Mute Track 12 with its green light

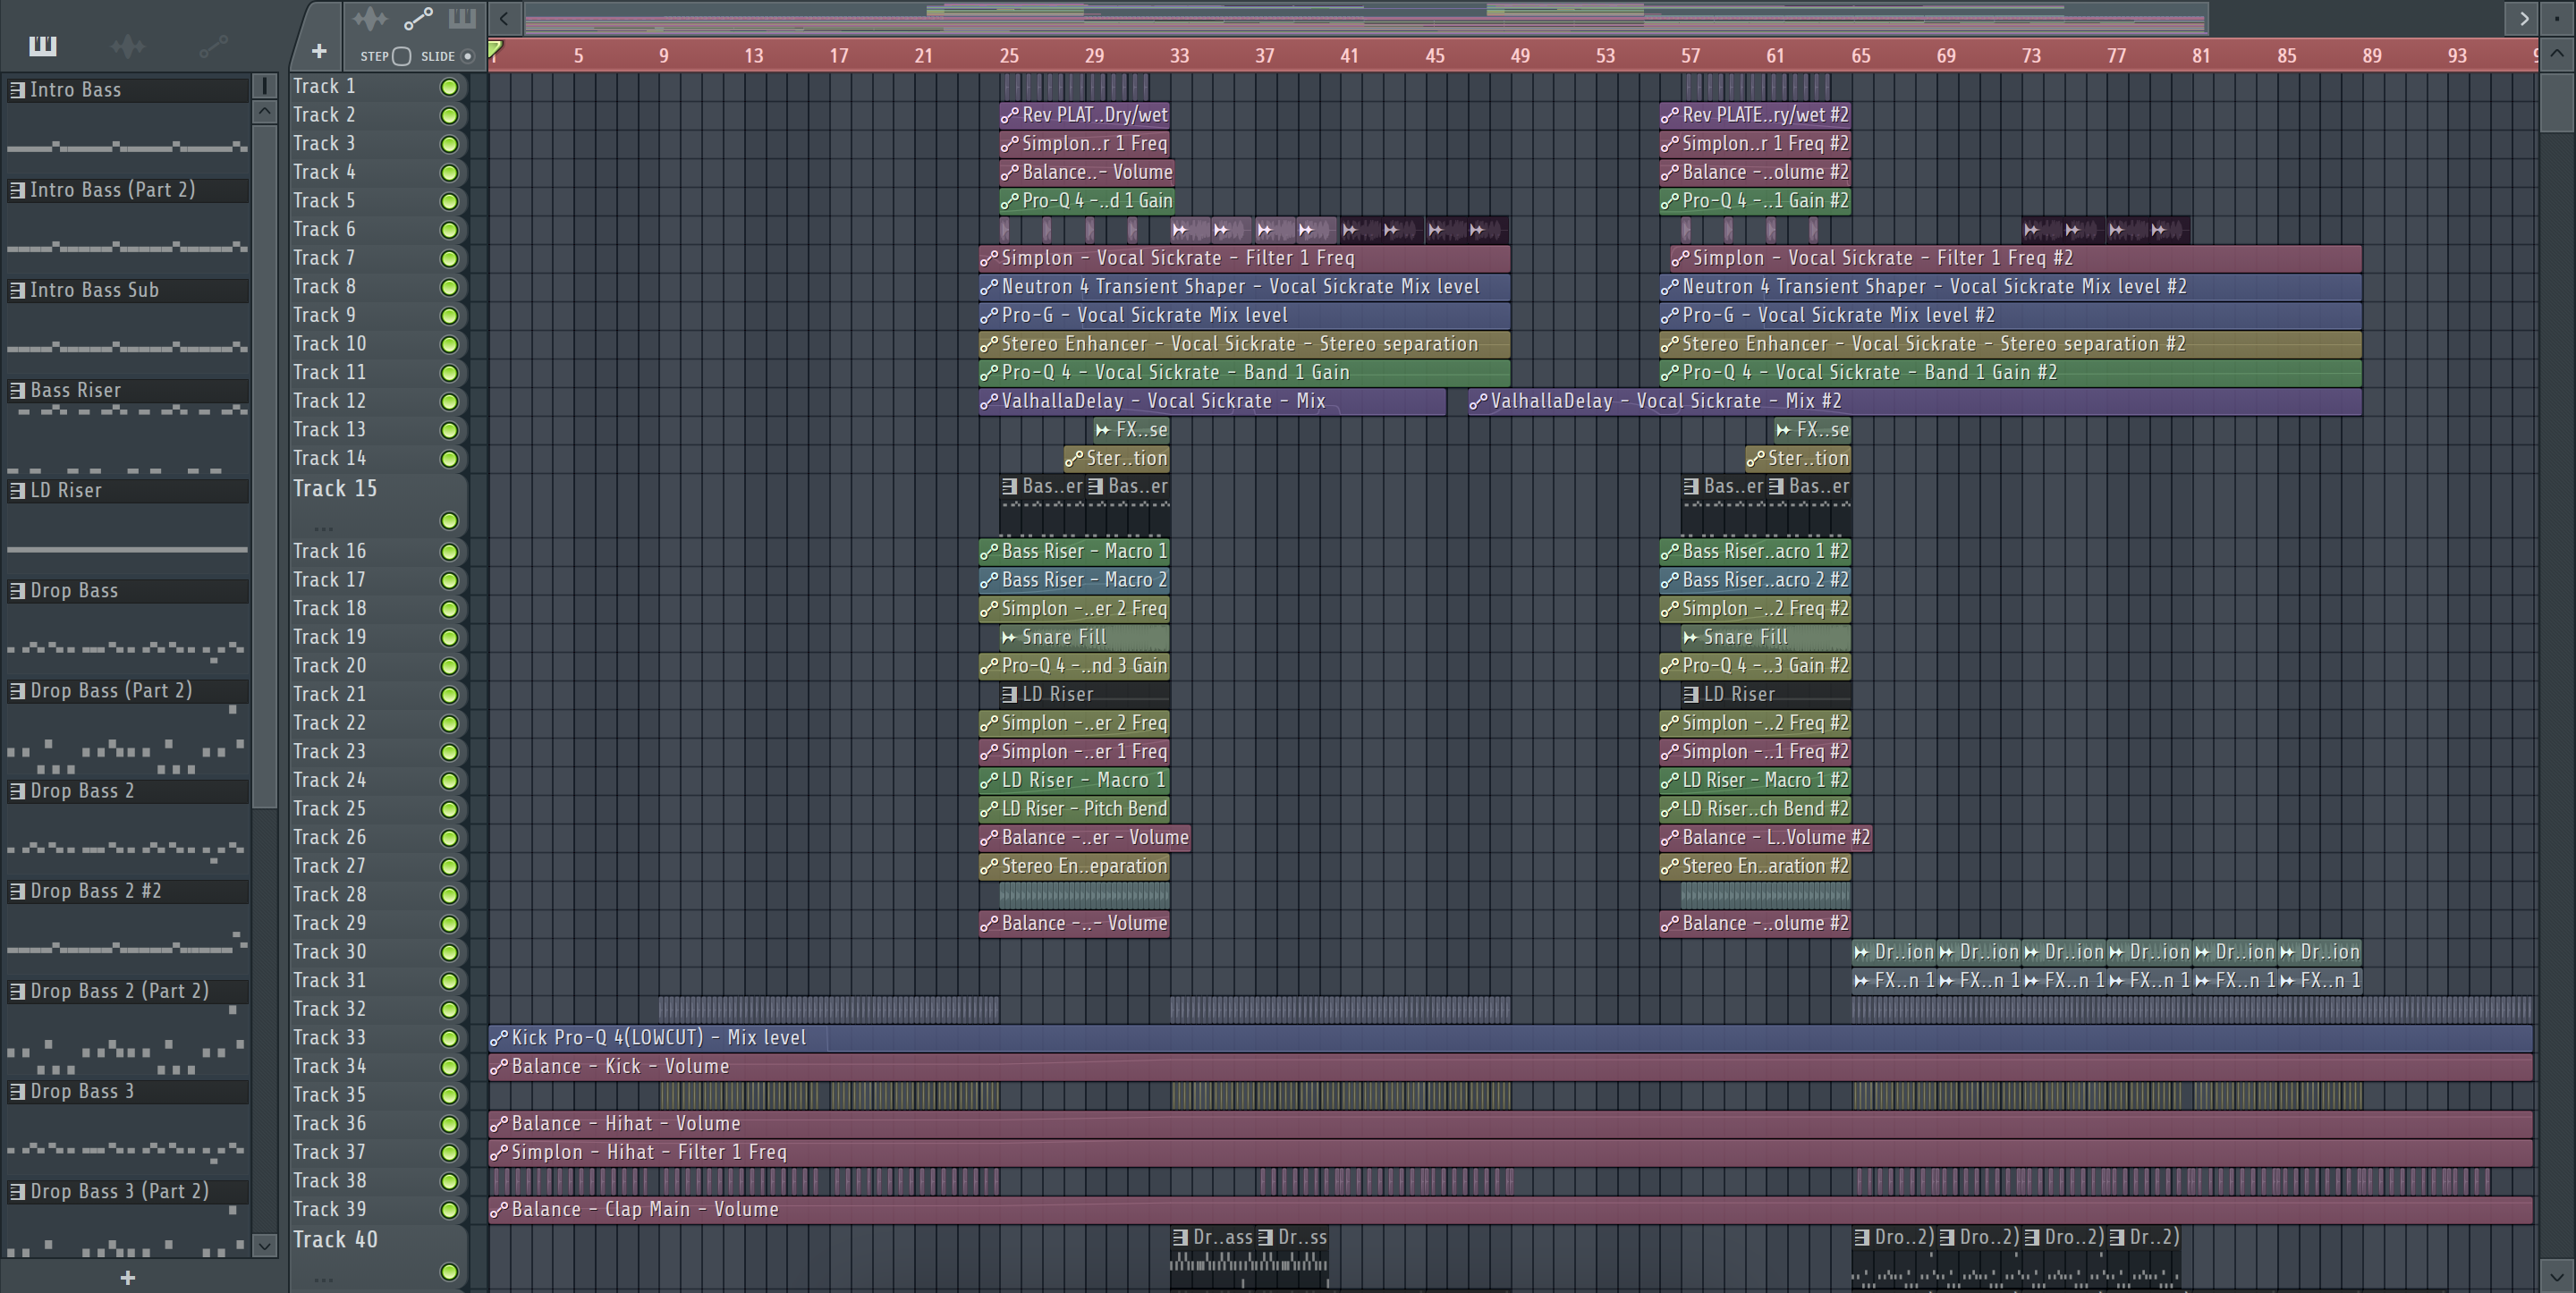click(x=450, y=402)
